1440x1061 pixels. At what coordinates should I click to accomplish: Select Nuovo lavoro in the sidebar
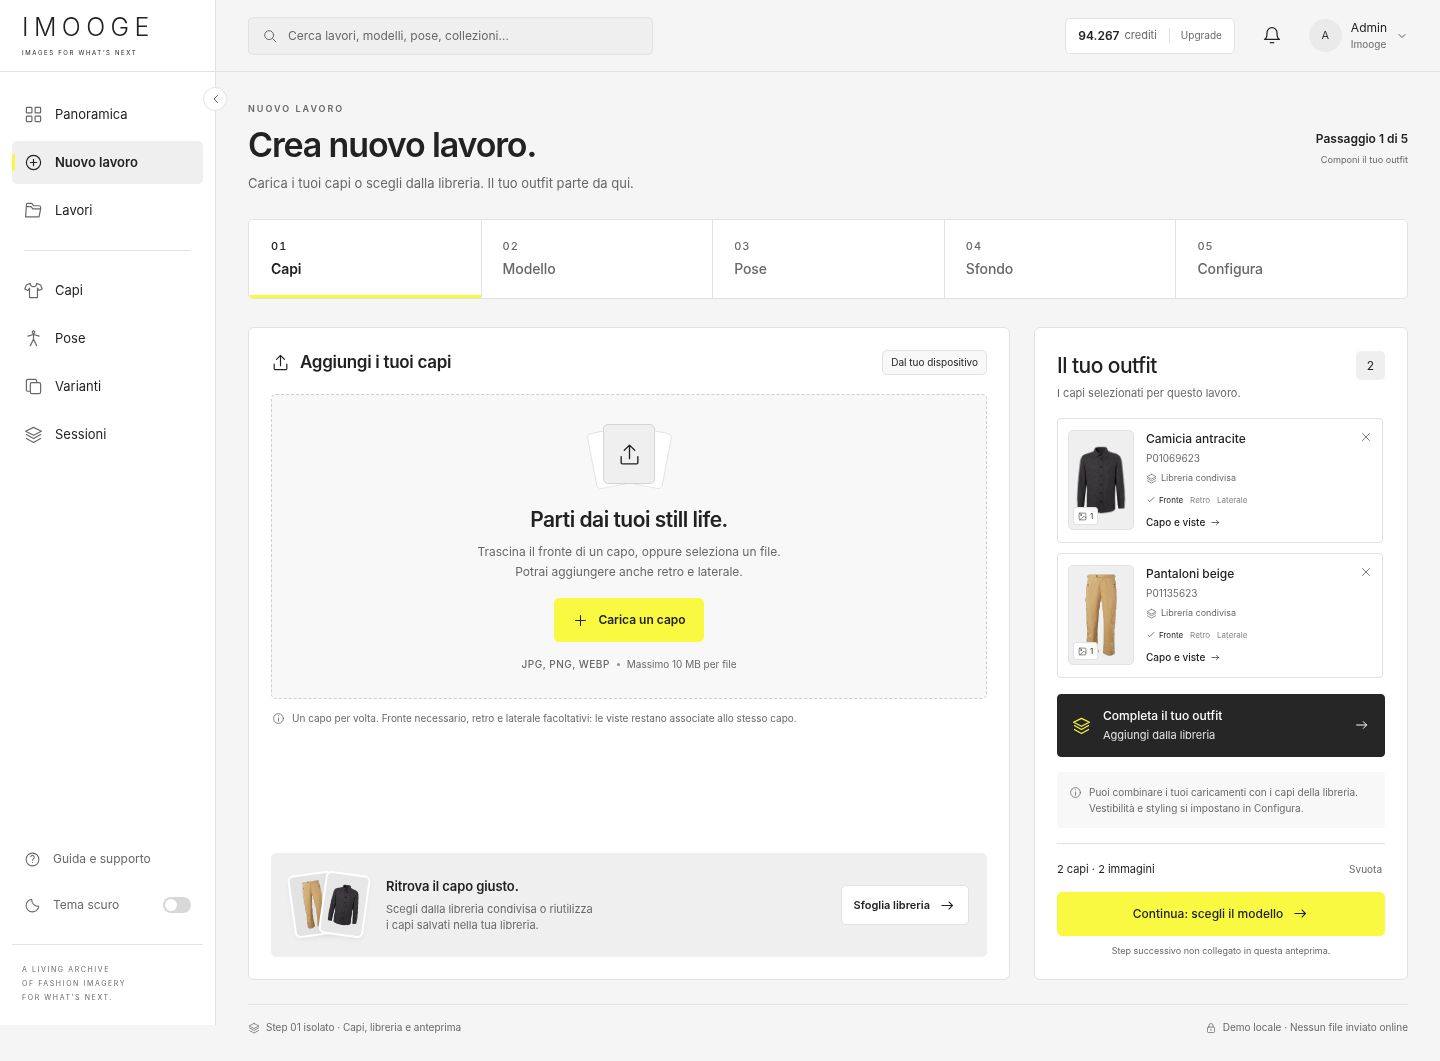pyautogui.click(x=107, y=162)
